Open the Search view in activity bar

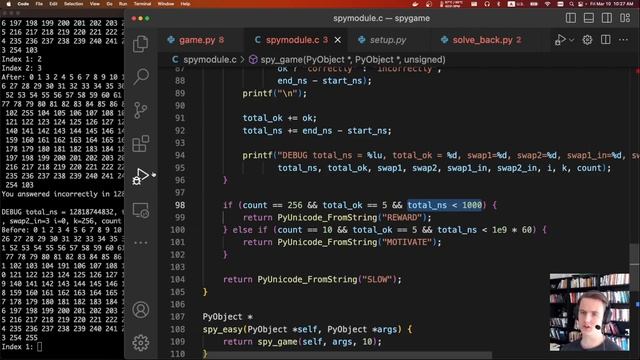pyautogui.click(x=140, y=76)
